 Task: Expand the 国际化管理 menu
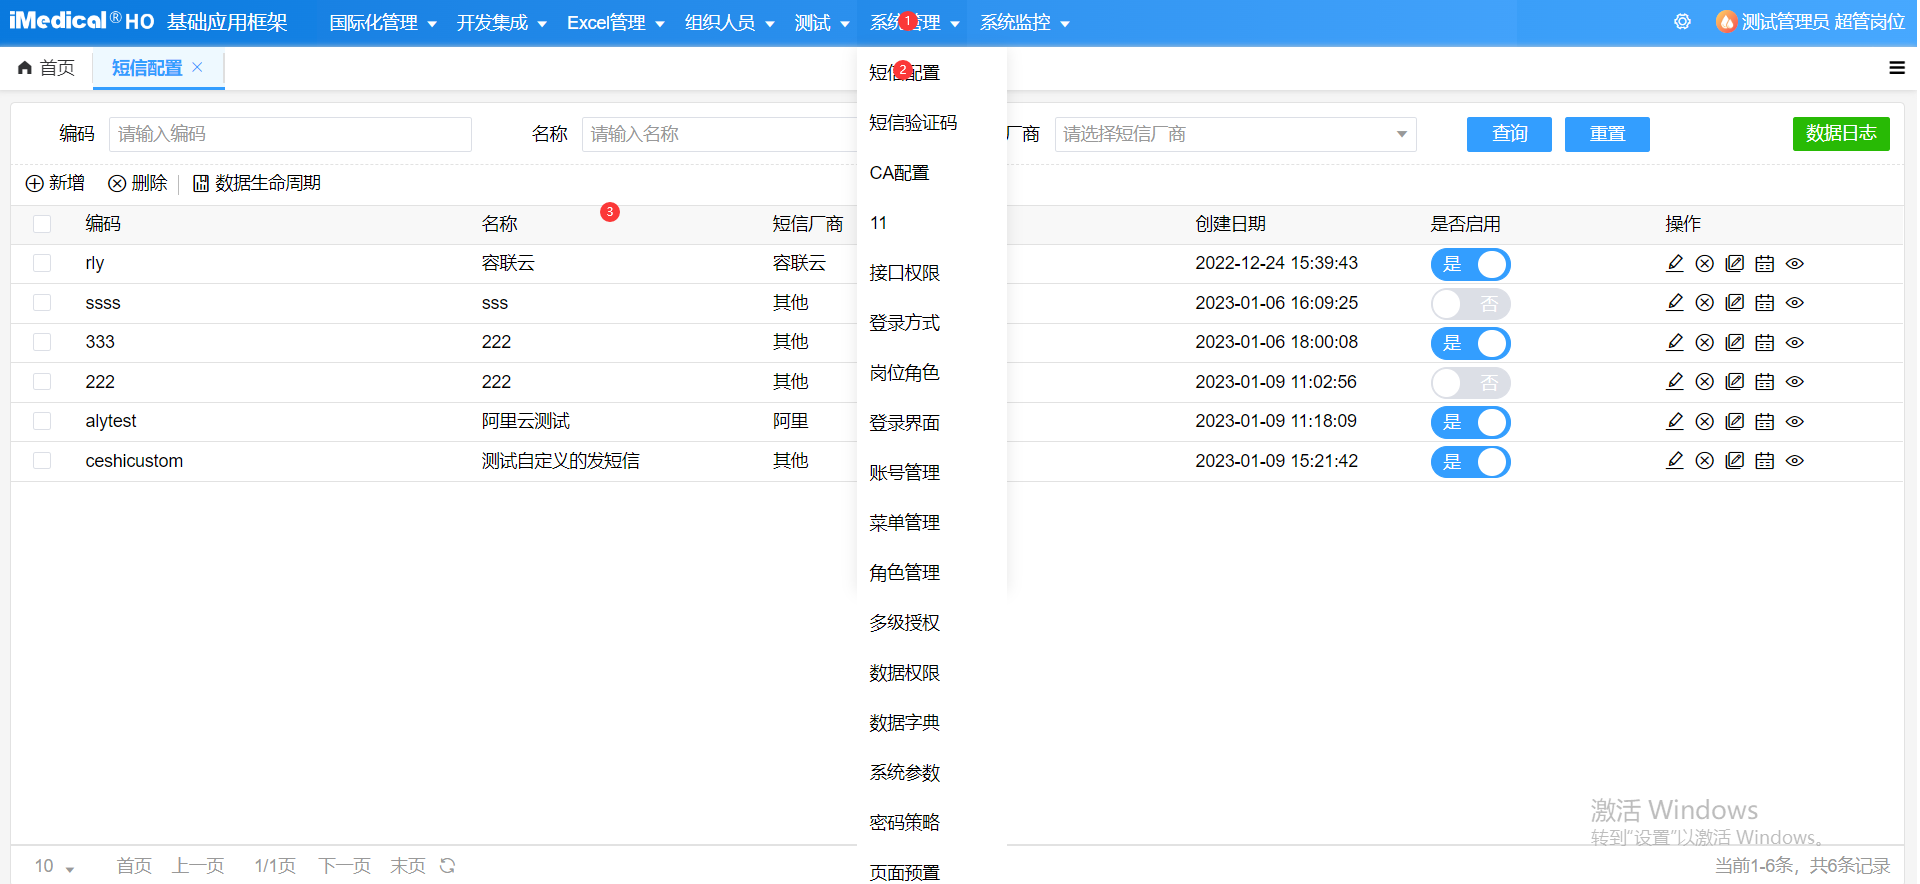coord(383,23)
